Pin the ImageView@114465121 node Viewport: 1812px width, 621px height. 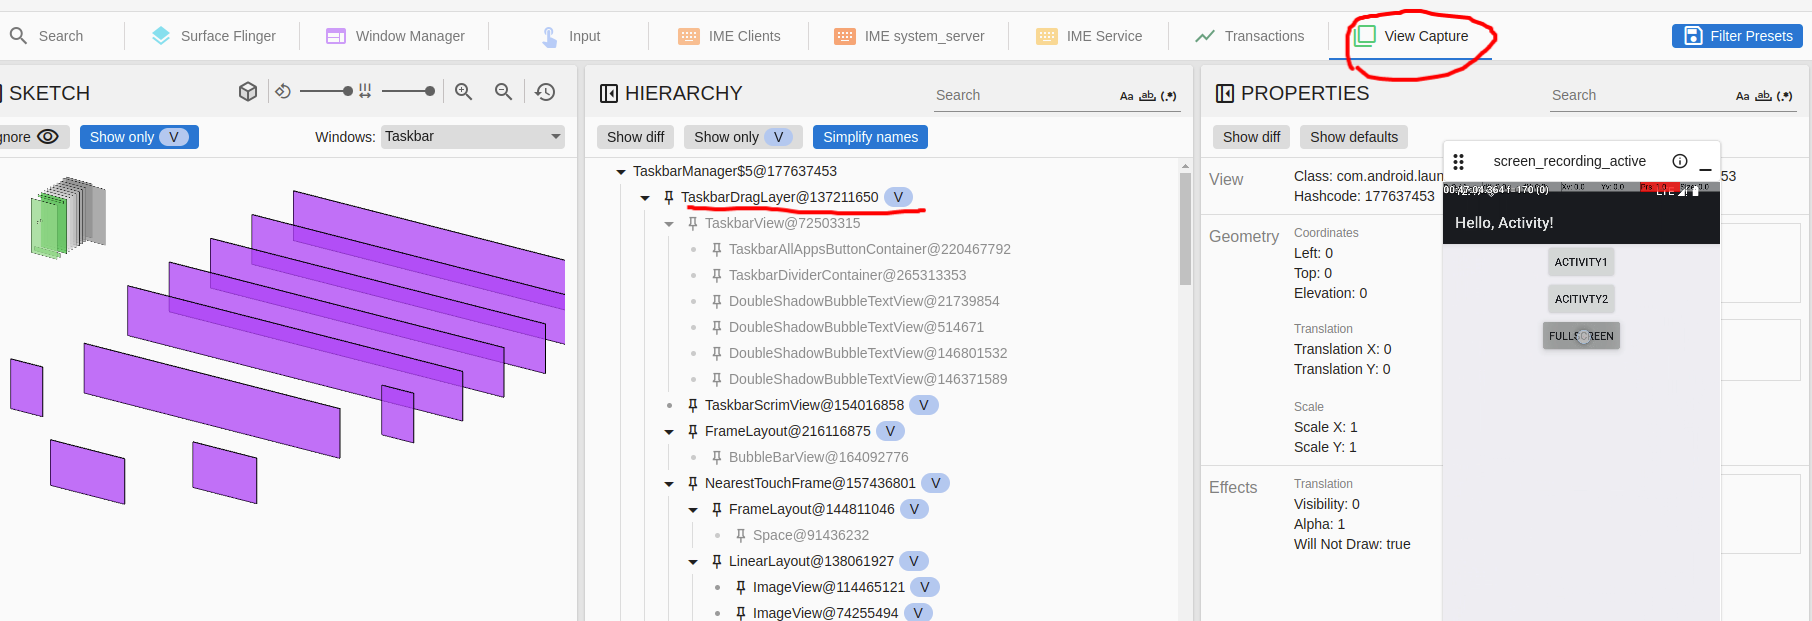pyautogui.click(x=741, y=587)
